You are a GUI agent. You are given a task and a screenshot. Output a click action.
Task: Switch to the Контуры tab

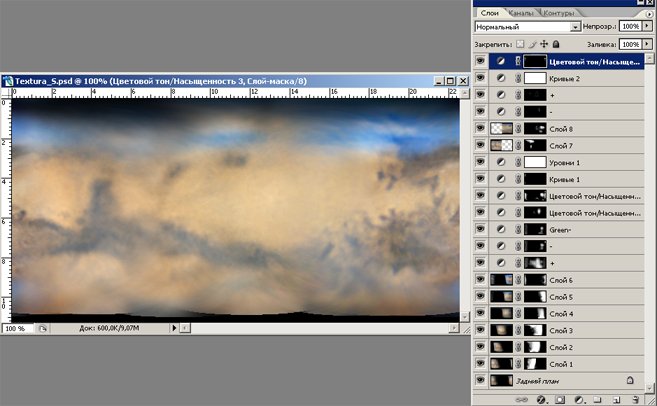click(557, 12)
